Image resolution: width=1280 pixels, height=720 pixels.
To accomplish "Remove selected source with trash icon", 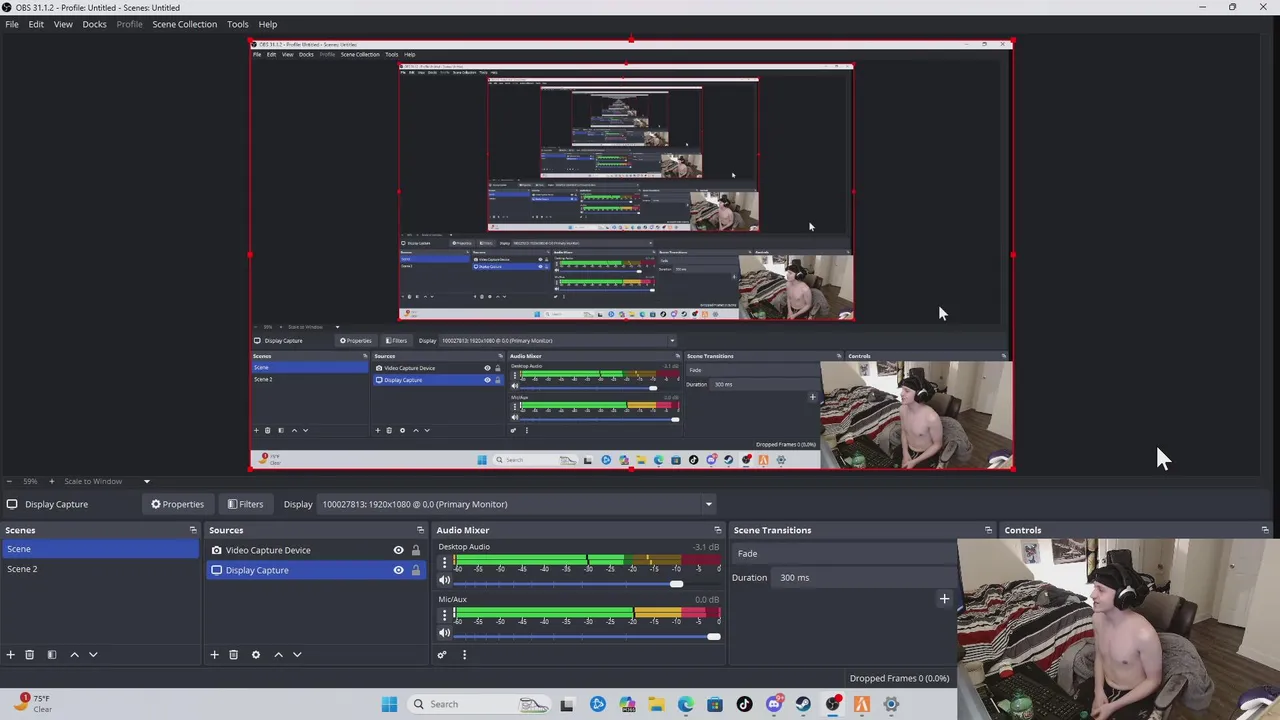I will point(233,654).
